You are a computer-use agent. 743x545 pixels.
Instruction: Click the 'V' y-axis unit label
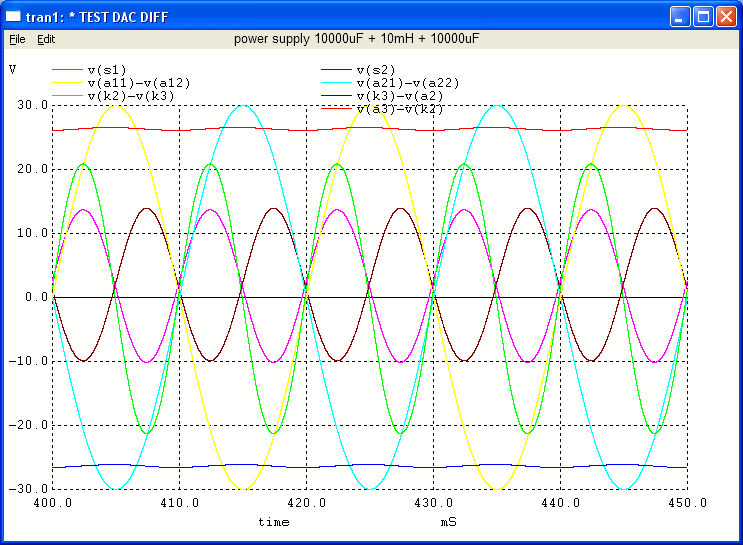point(12,69)
